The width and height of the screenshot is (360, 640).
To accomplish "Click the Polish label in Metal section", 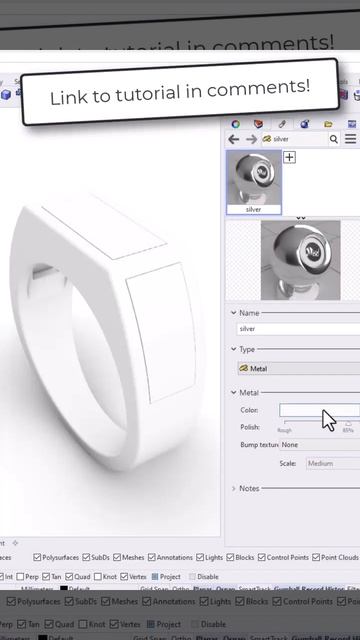I will [x=250, y=427].
